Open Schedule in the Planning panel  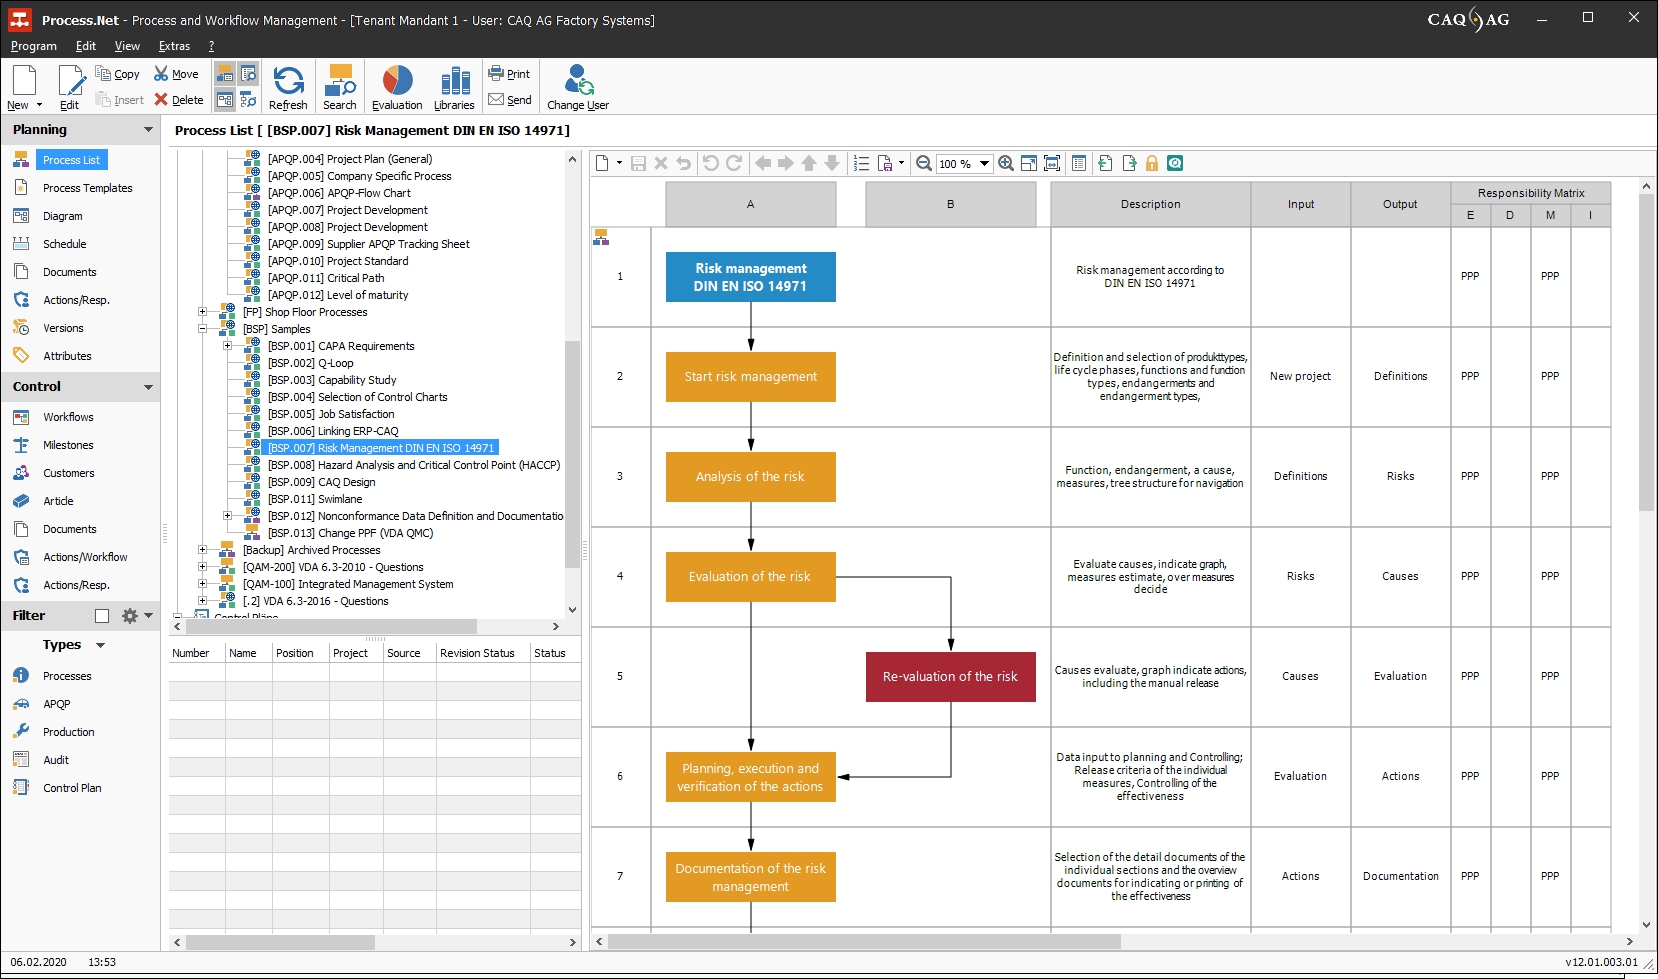tap(64, 244)
